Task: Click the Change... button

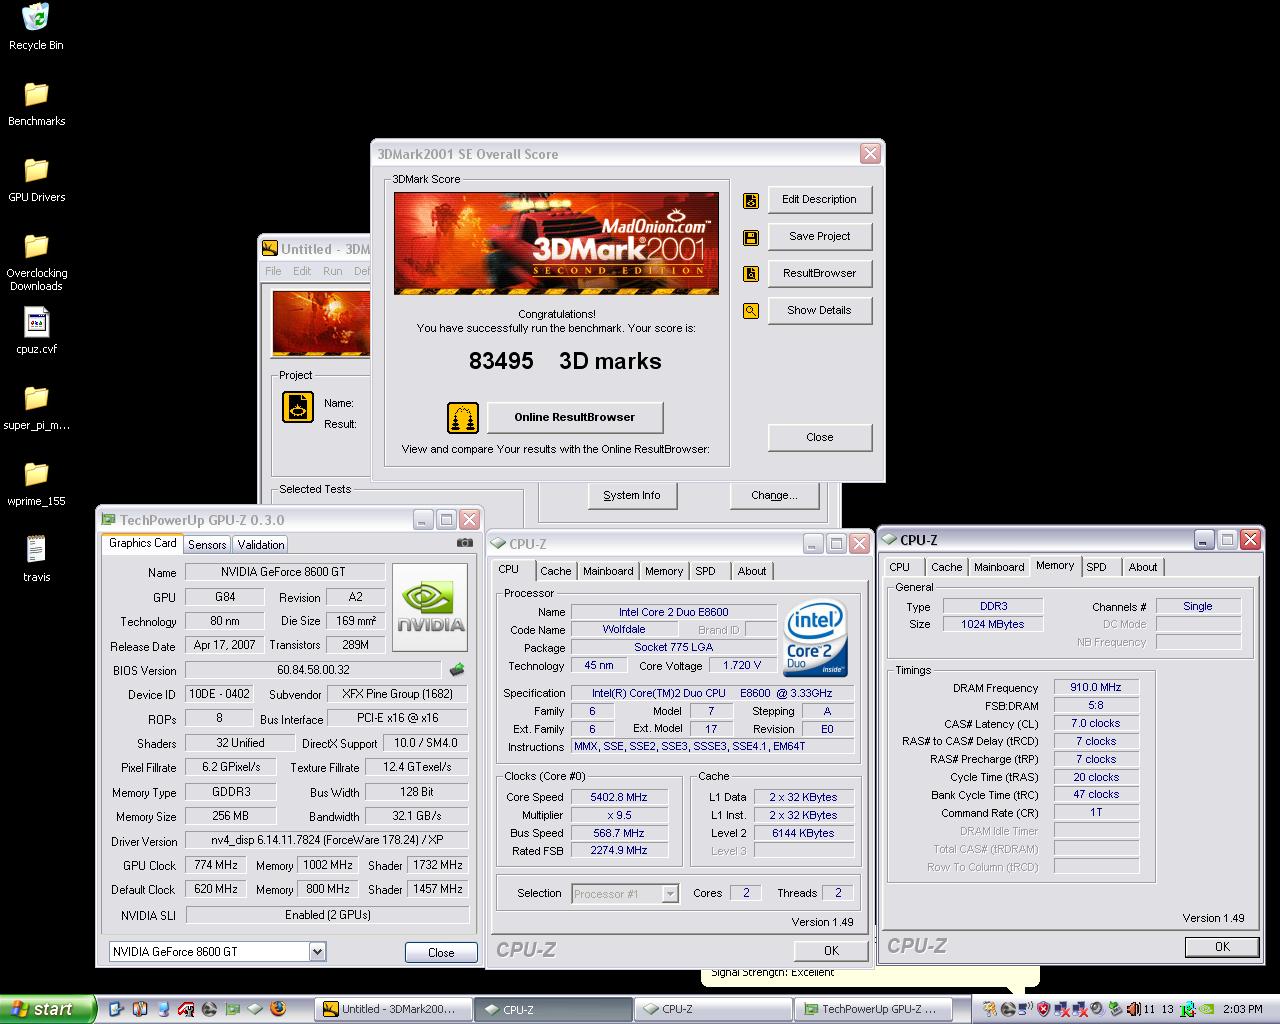Action: click(x=775, y=496)
